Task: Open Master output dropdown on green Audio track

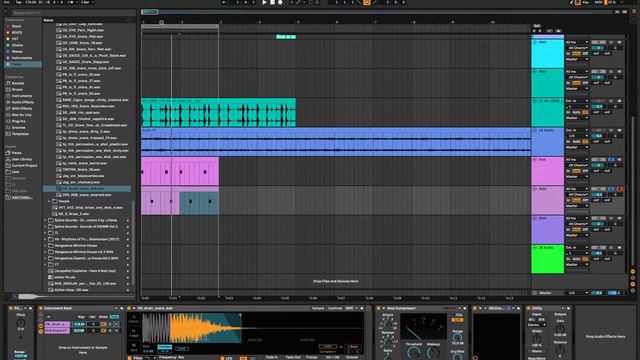Action: [x=577, y=264]
